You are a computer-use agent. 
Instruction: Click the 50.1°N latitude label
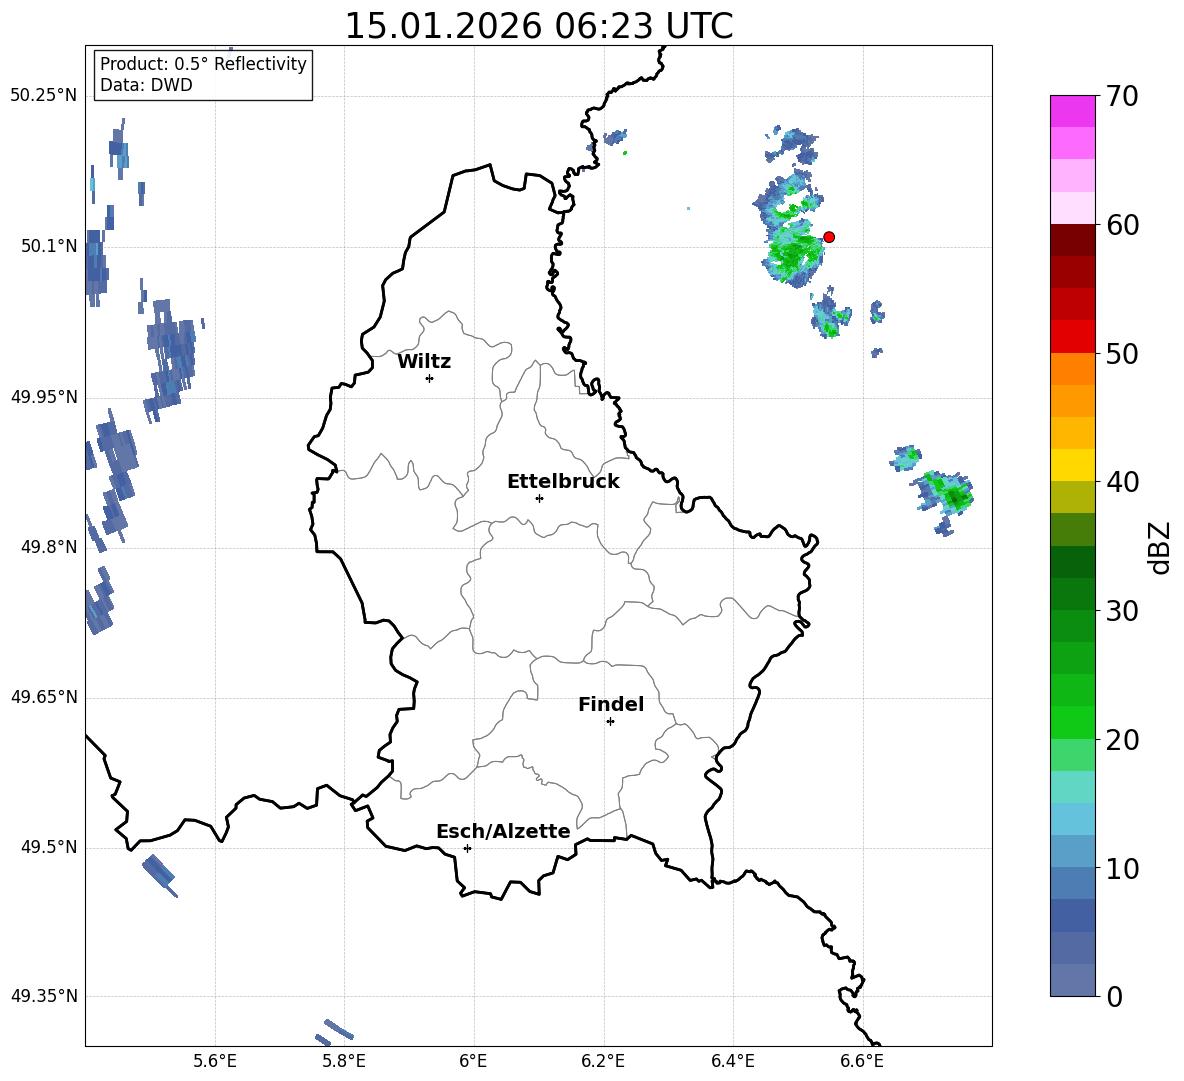[49, 246]
